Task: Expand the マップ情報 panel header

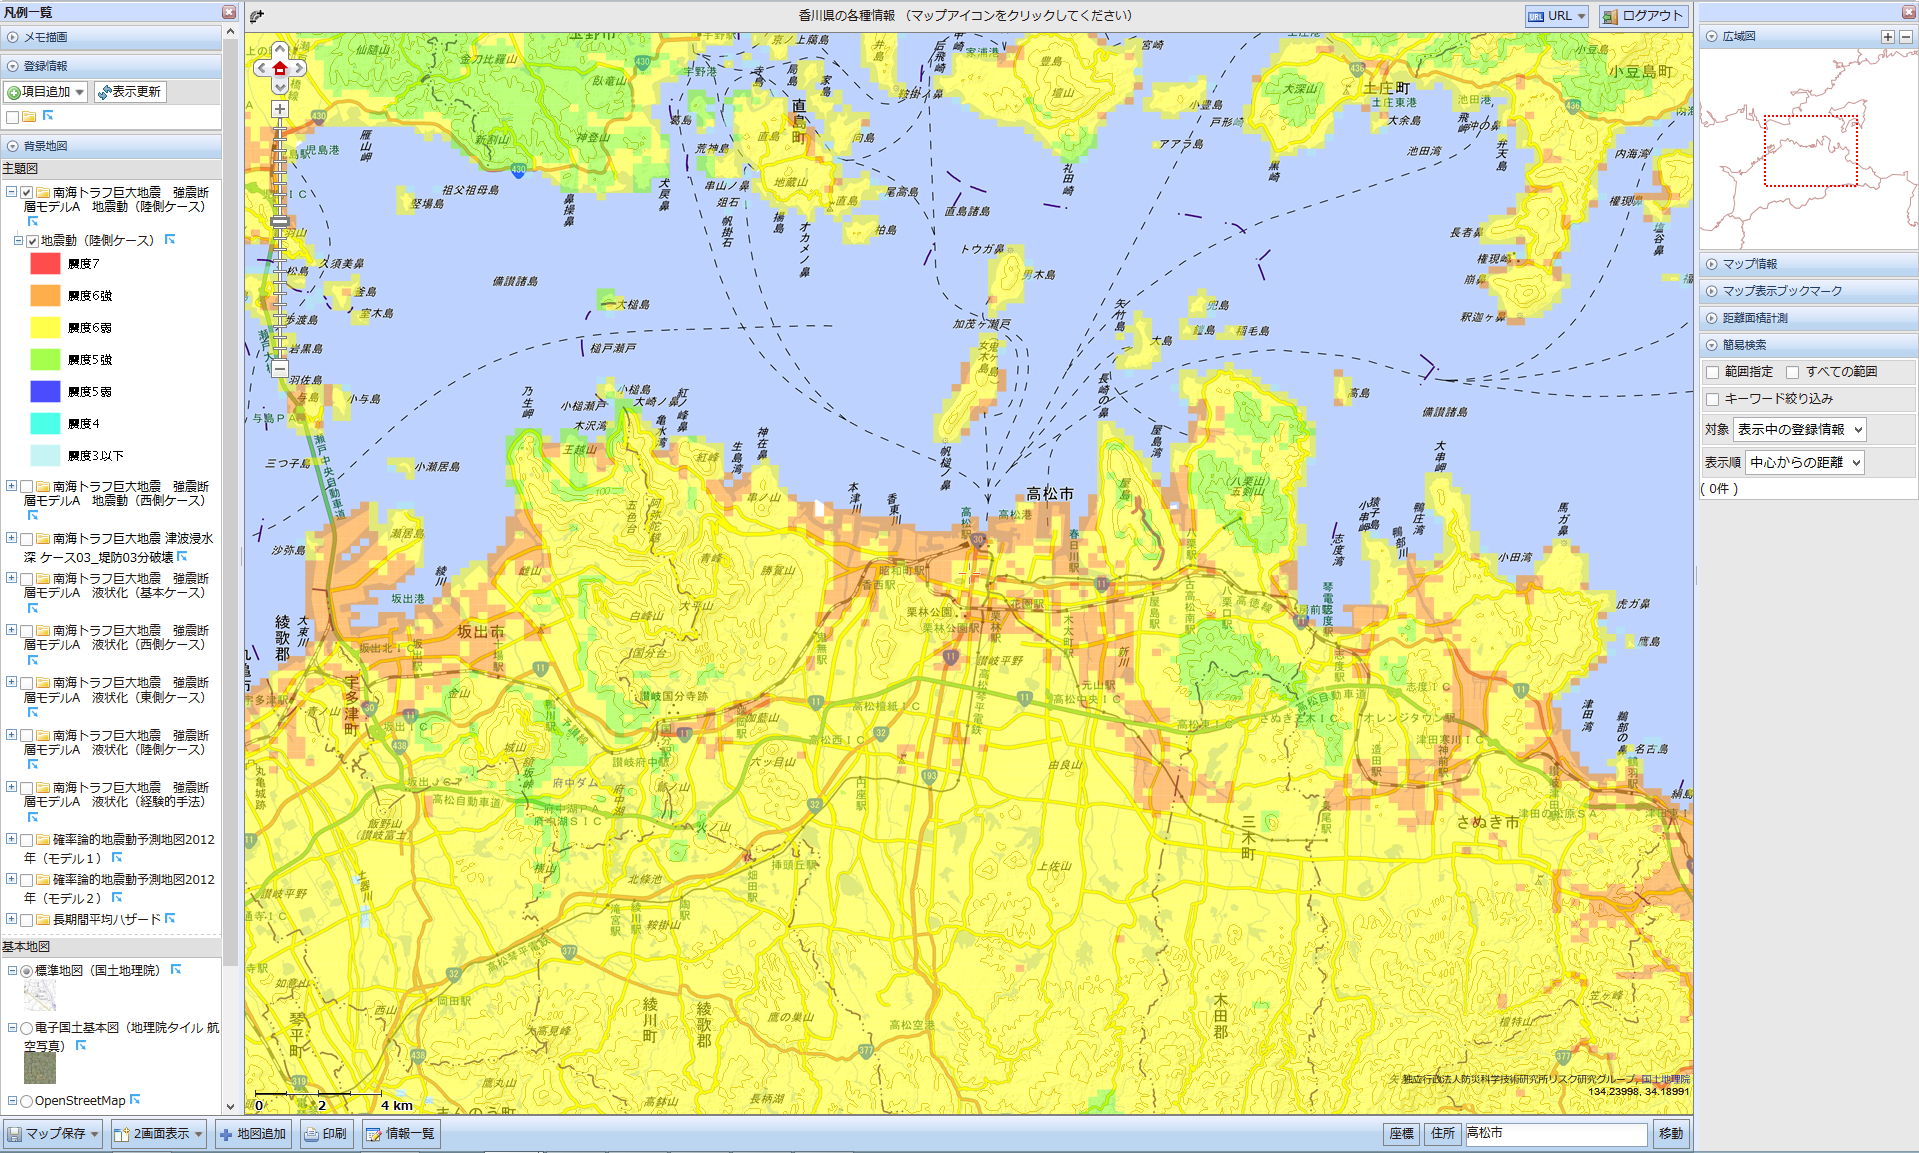Action: (1749, 264)
